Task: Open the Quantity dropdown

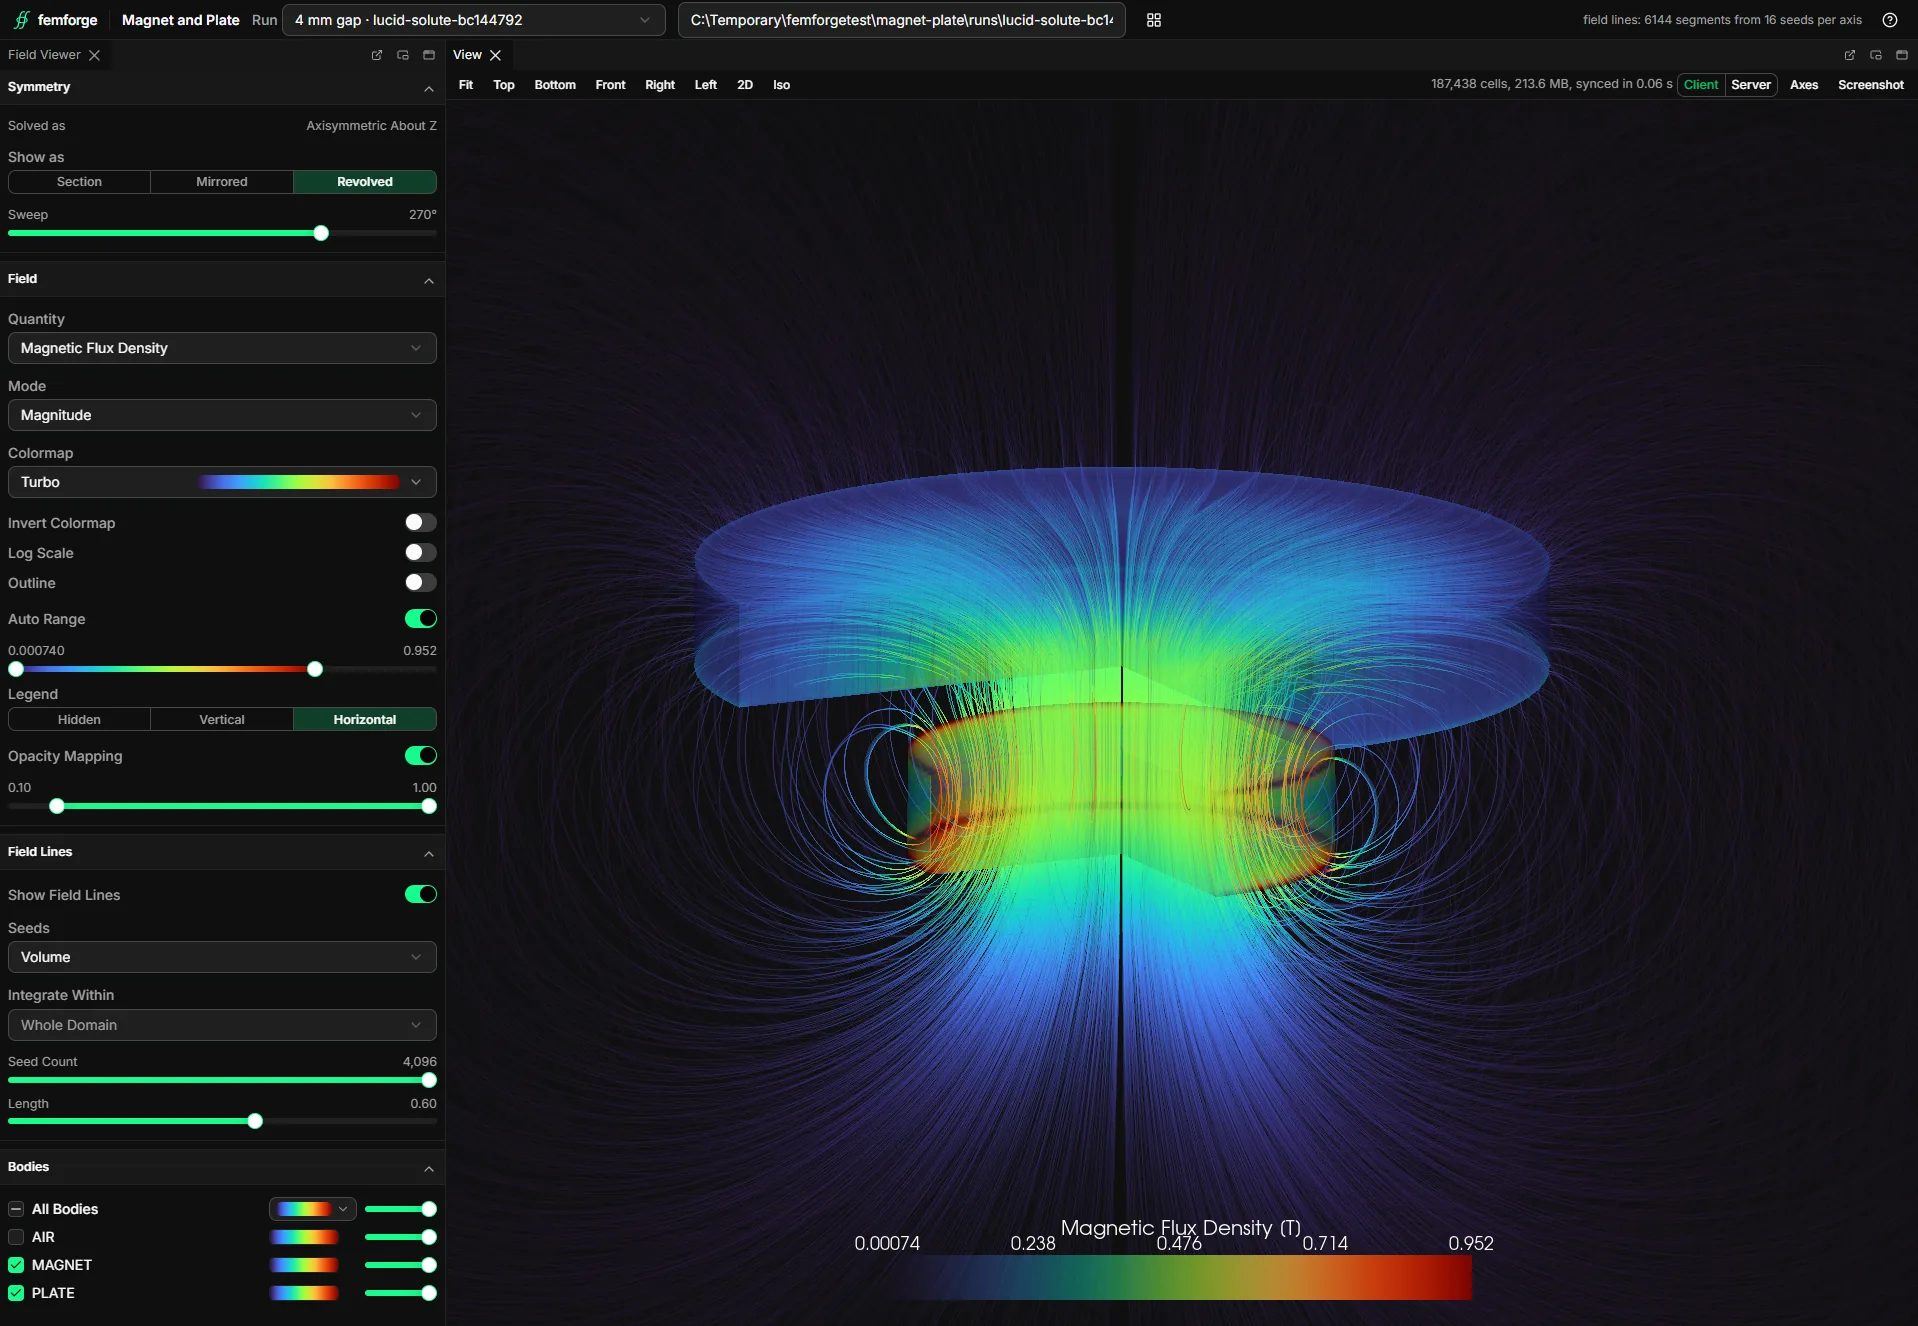Action: [222, 348]
